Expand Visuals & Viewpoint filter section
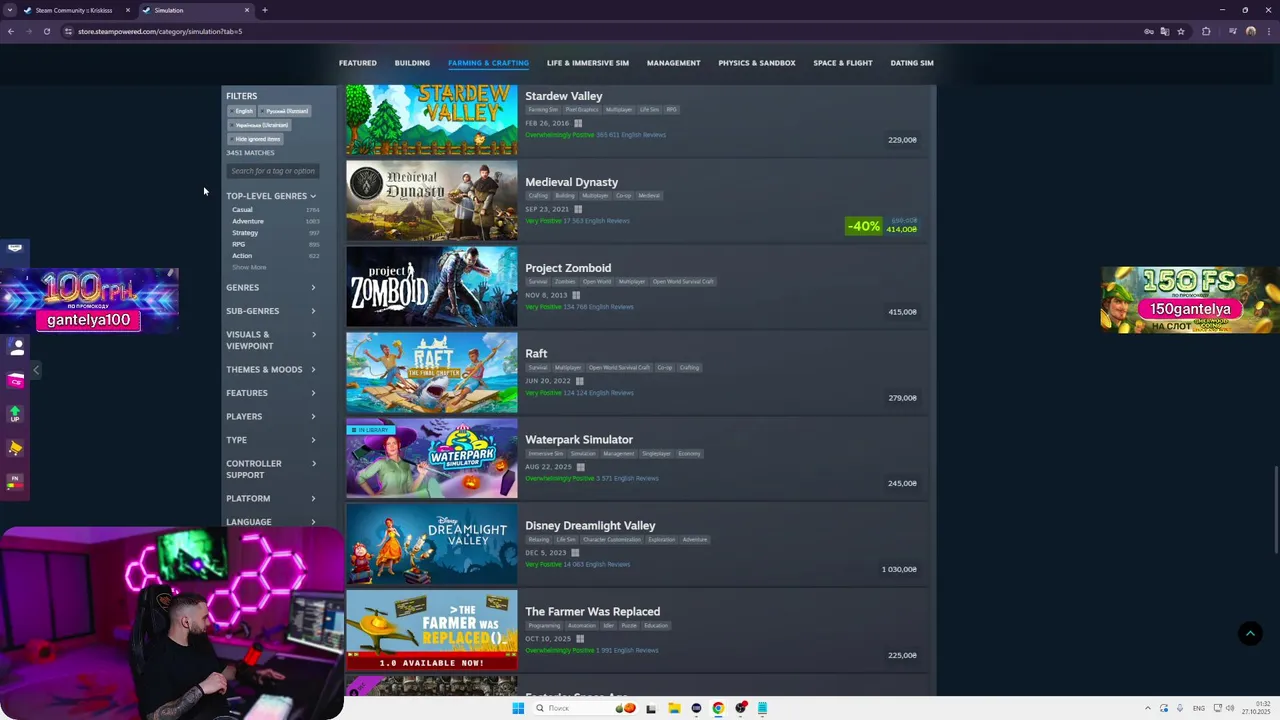This screenshot has height=720, width=1280. (x=271, y=340)
